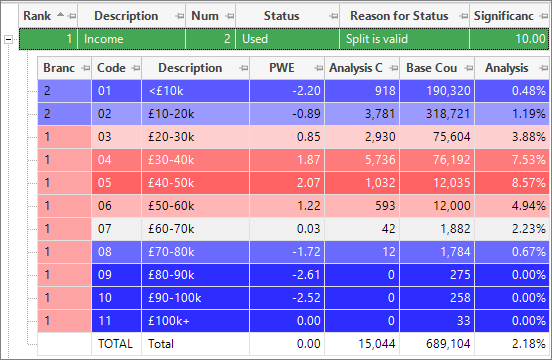Click pin icon in Code column header
The width and height of the screenshot is (552, 360).
pyautogui.click(x=136, y=68)
